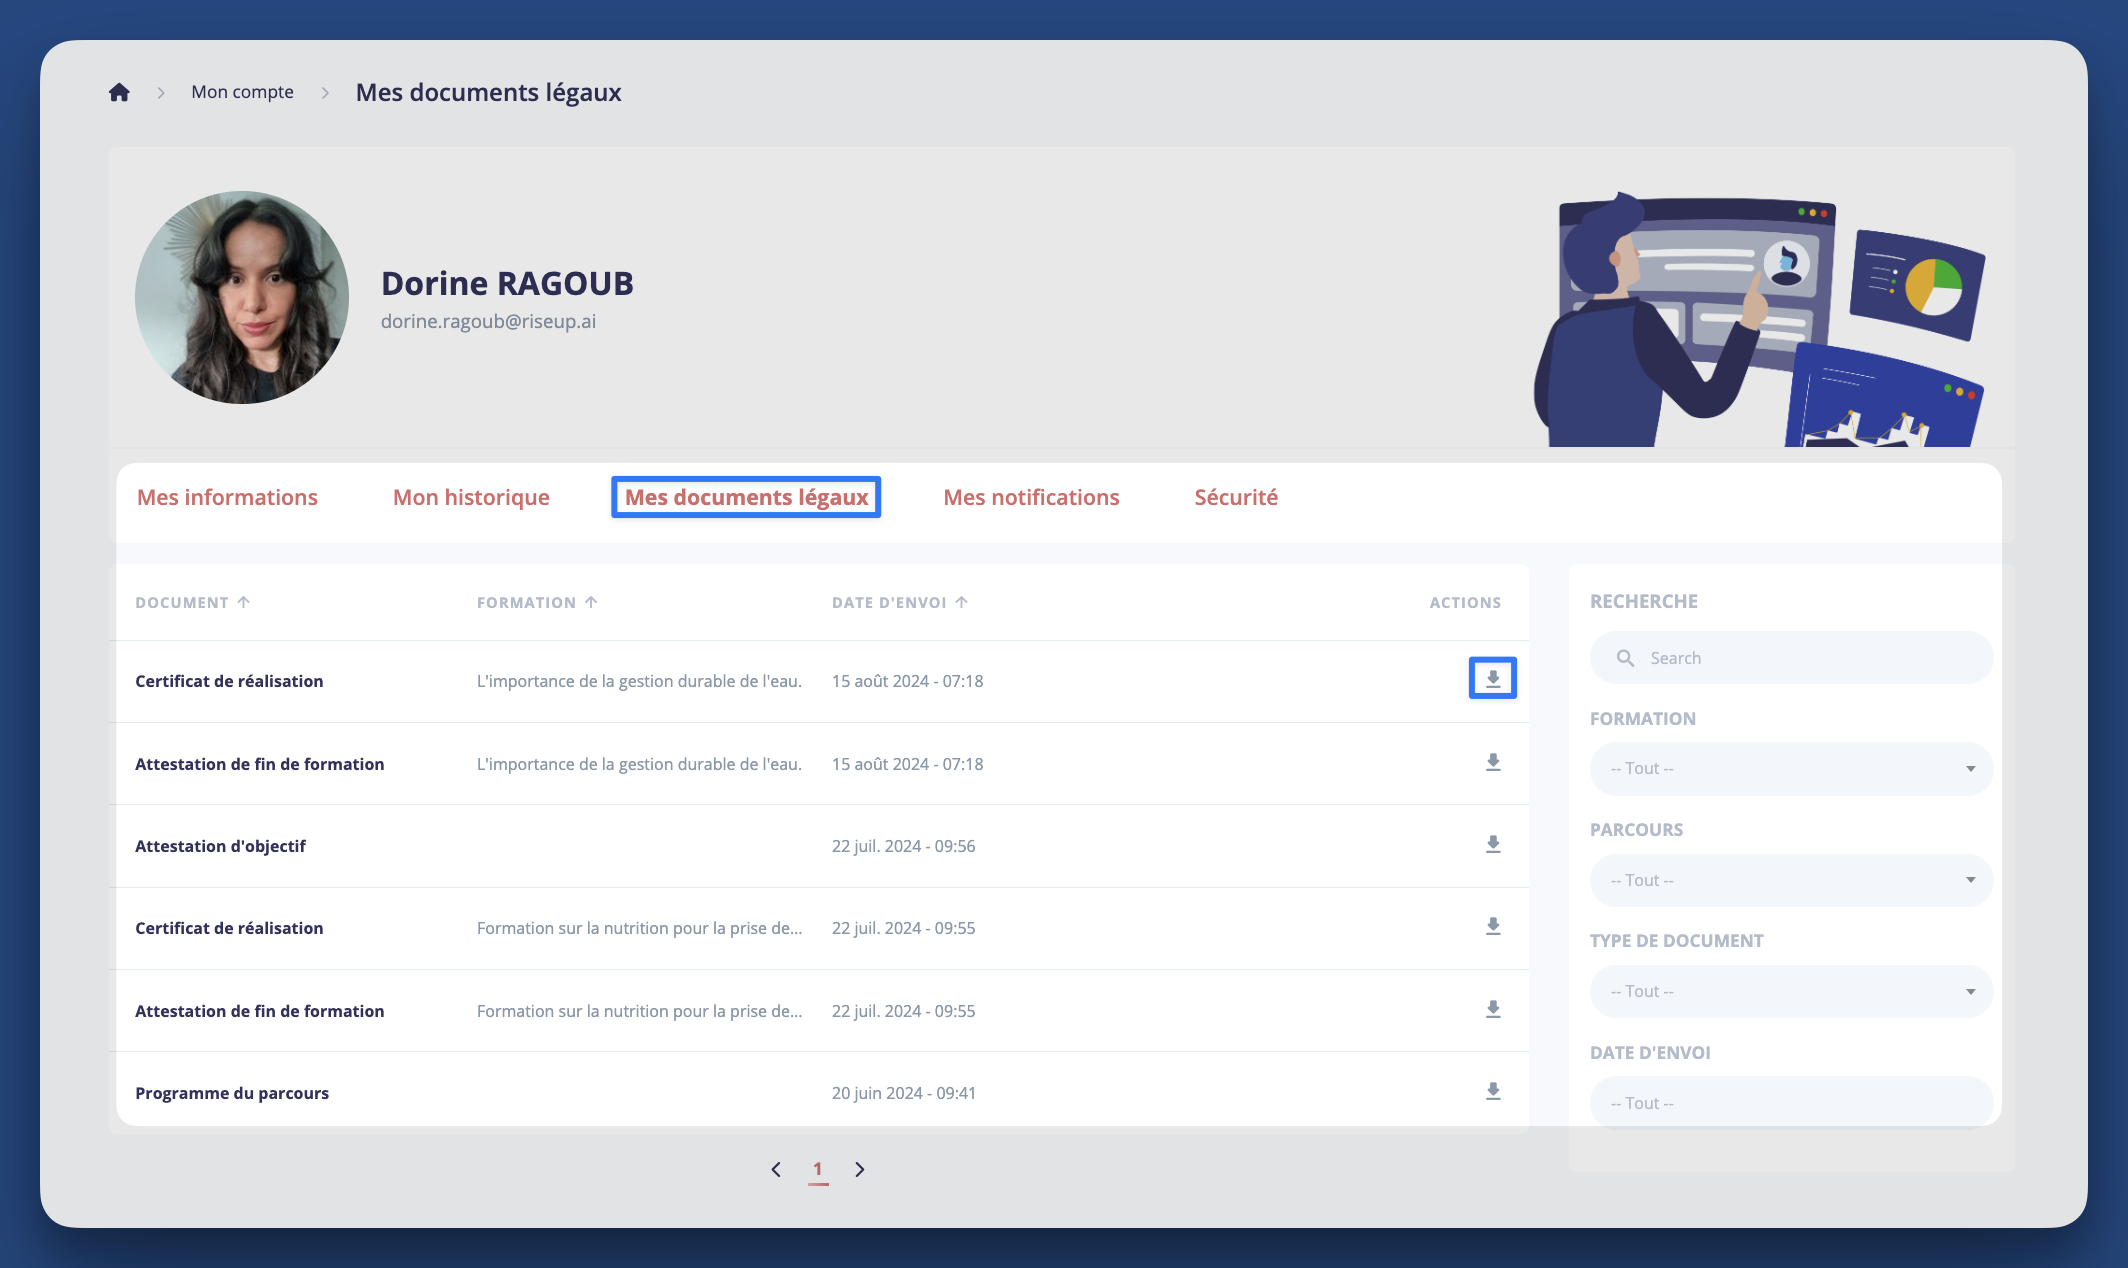Open the Sécurité tab
The image size is (2128, 1268).
click(x=1236, y=497)
